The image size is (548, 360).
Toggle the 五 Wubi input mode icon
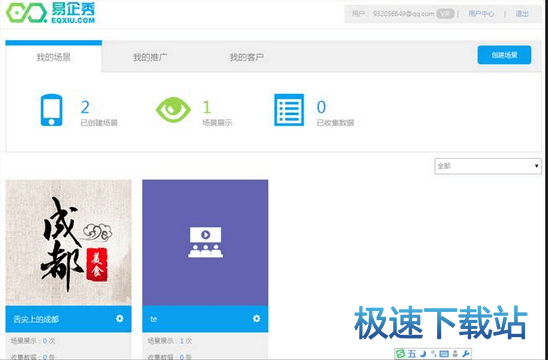[412, 354]
